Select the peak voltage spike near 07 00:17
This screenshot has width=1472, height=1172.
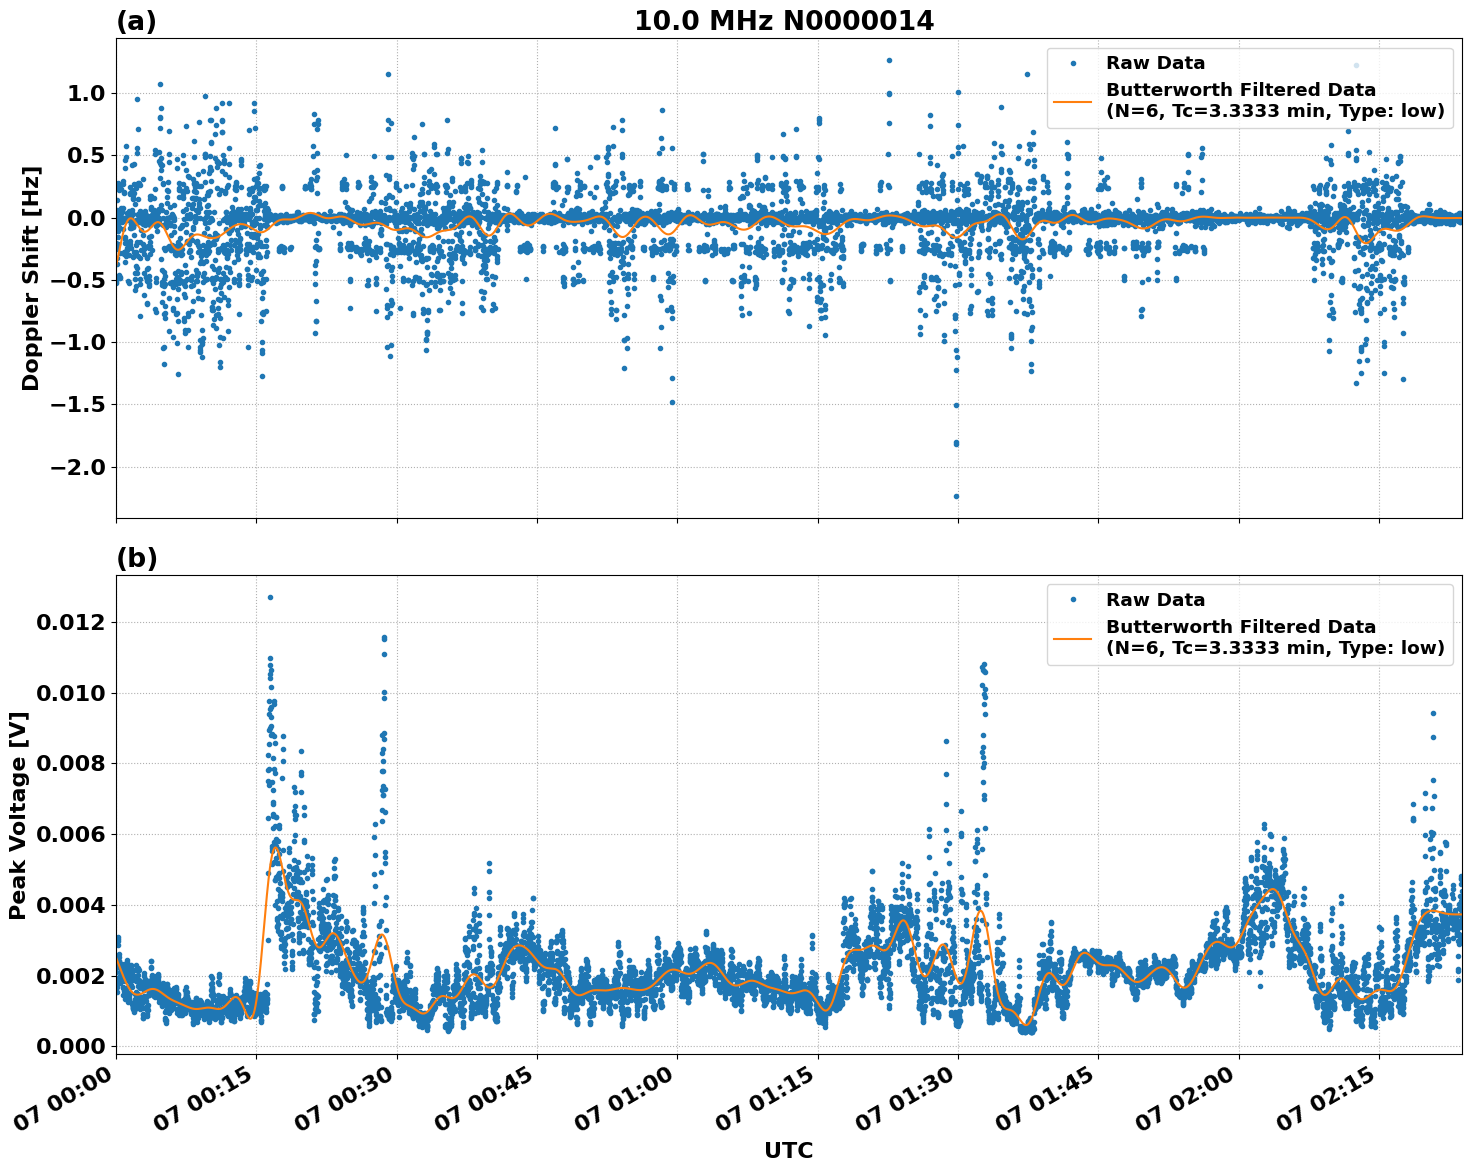point(271,596)
